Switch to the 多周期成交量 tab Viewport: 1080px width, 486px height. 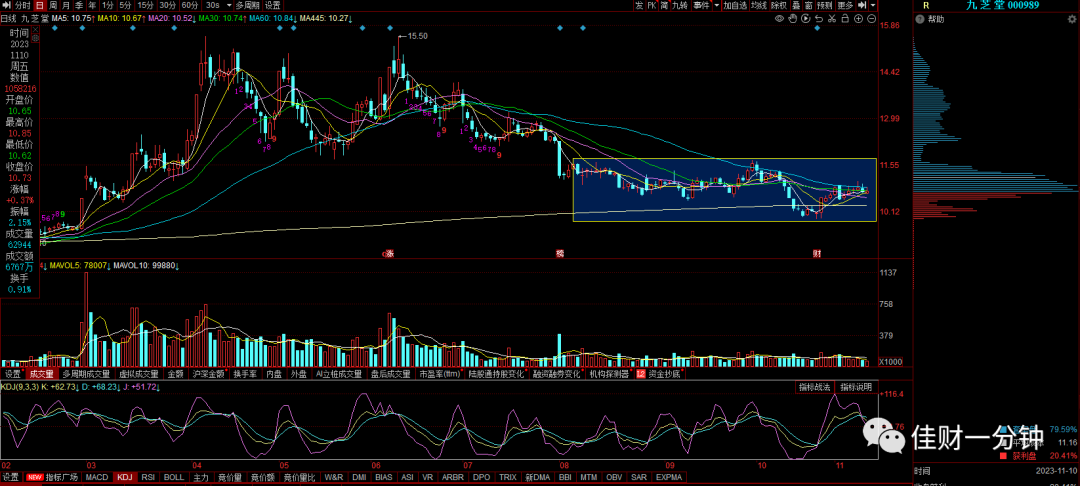pos(86,374)
